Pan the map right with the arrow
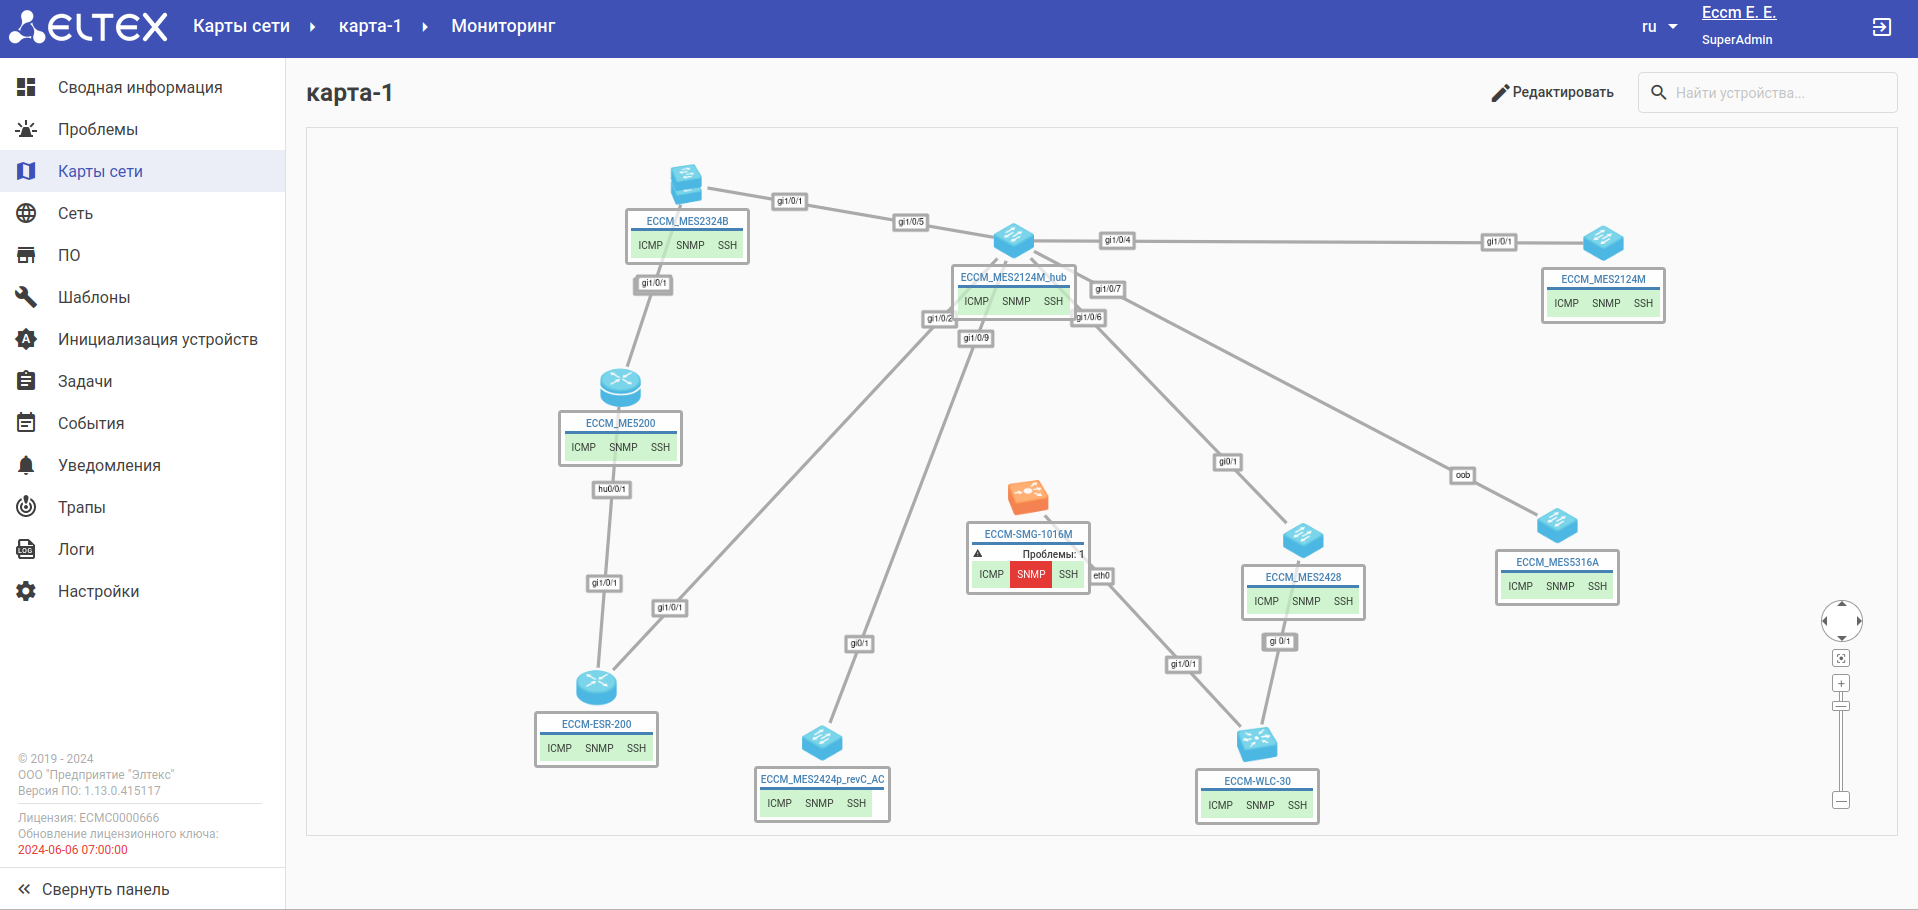The image size is (1918, 910). 1859,621
